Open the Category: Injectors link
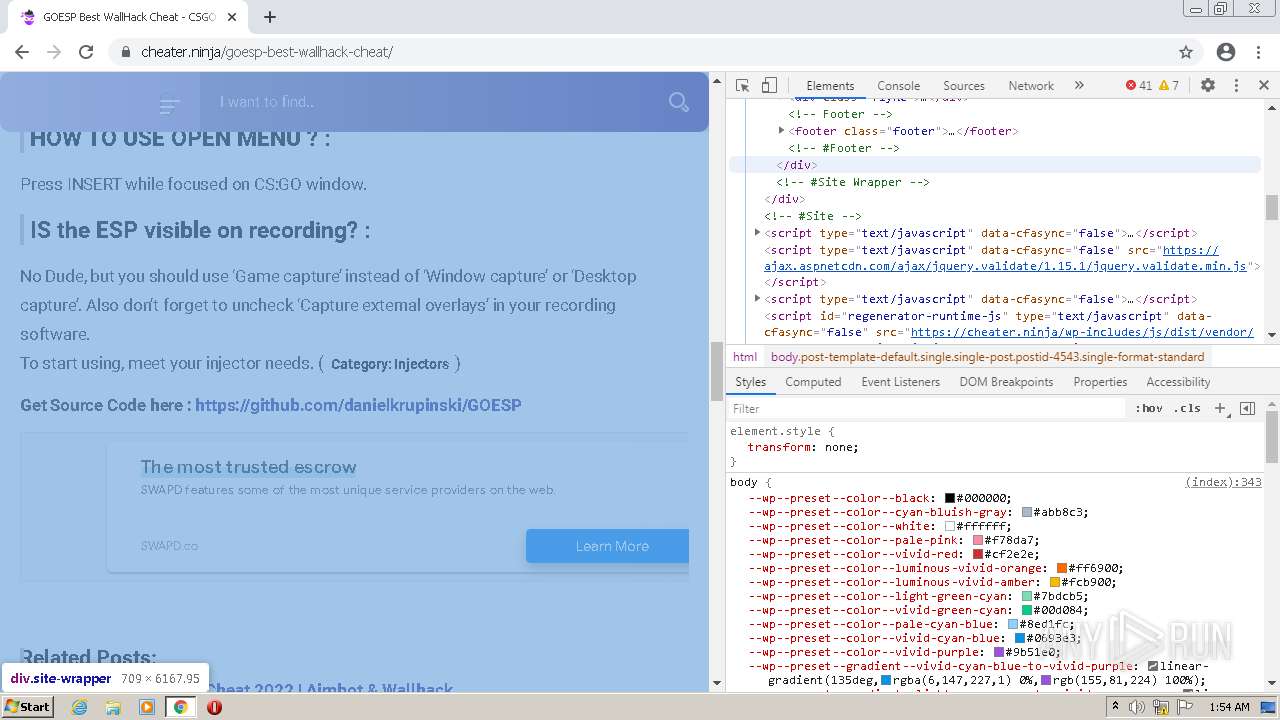The image size is (1280, 720). 390,364
